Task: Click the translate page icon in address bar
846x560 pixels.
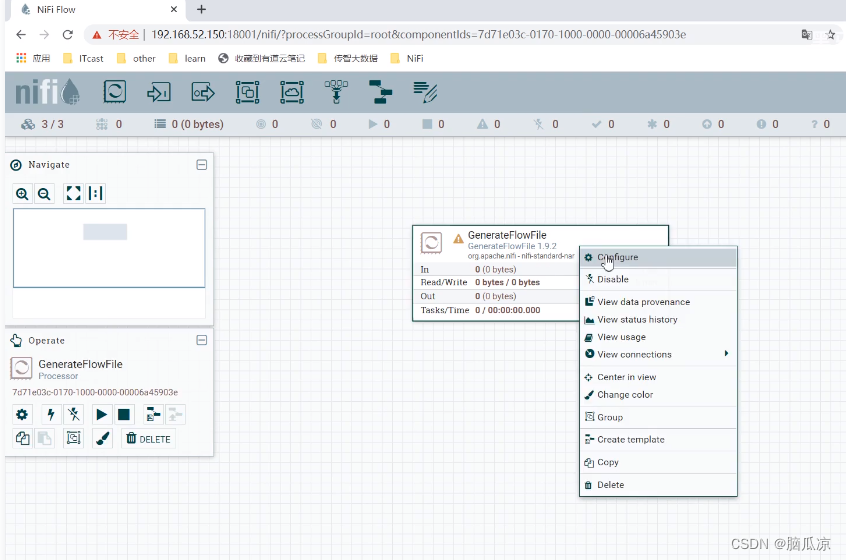Action: [807, 35]
